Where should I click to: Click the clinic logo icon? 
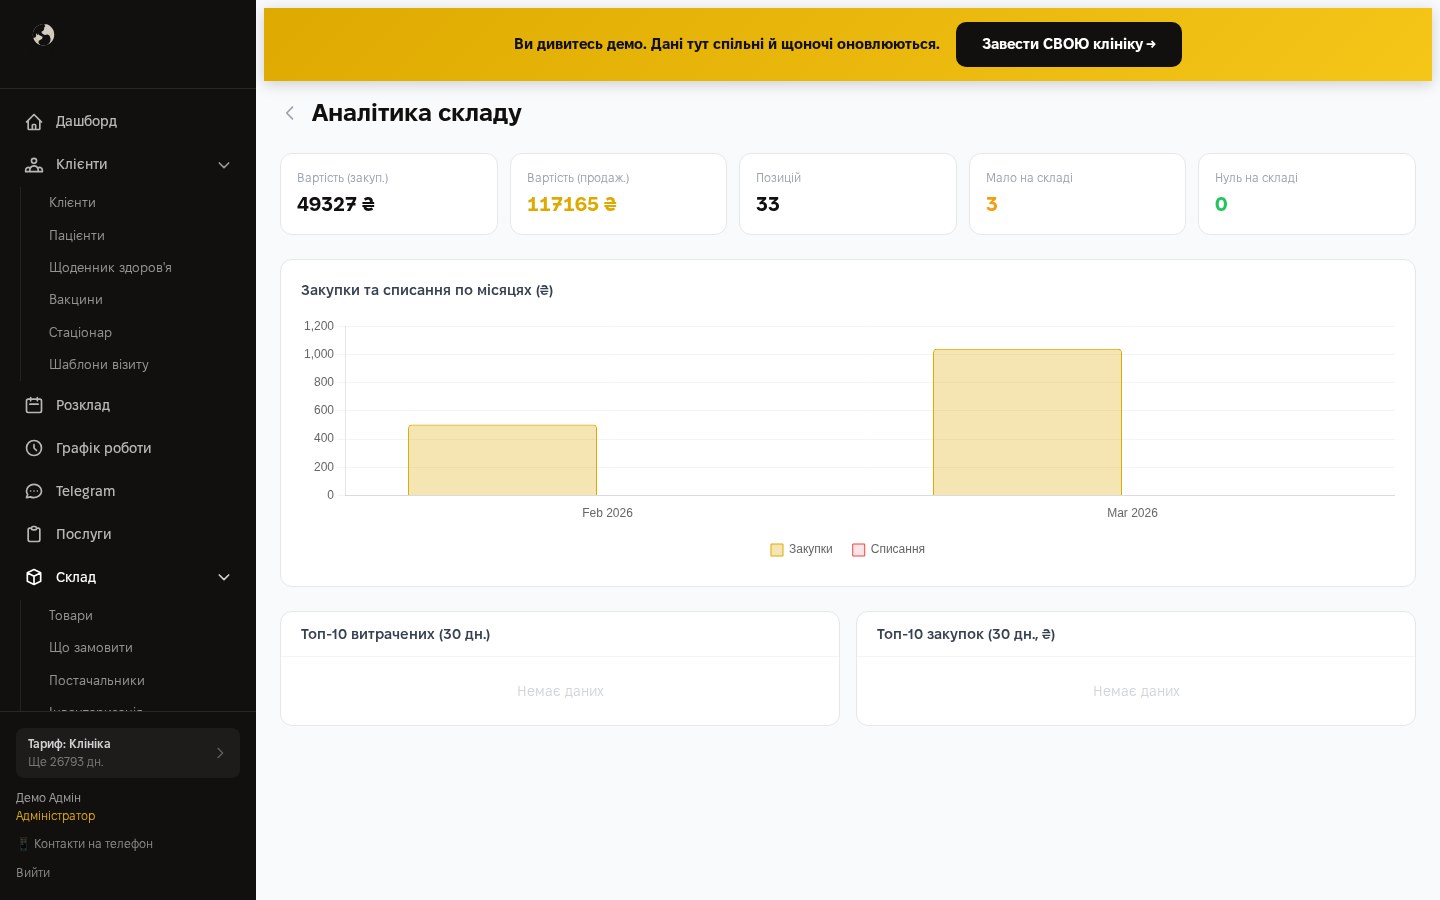[44, 35]
